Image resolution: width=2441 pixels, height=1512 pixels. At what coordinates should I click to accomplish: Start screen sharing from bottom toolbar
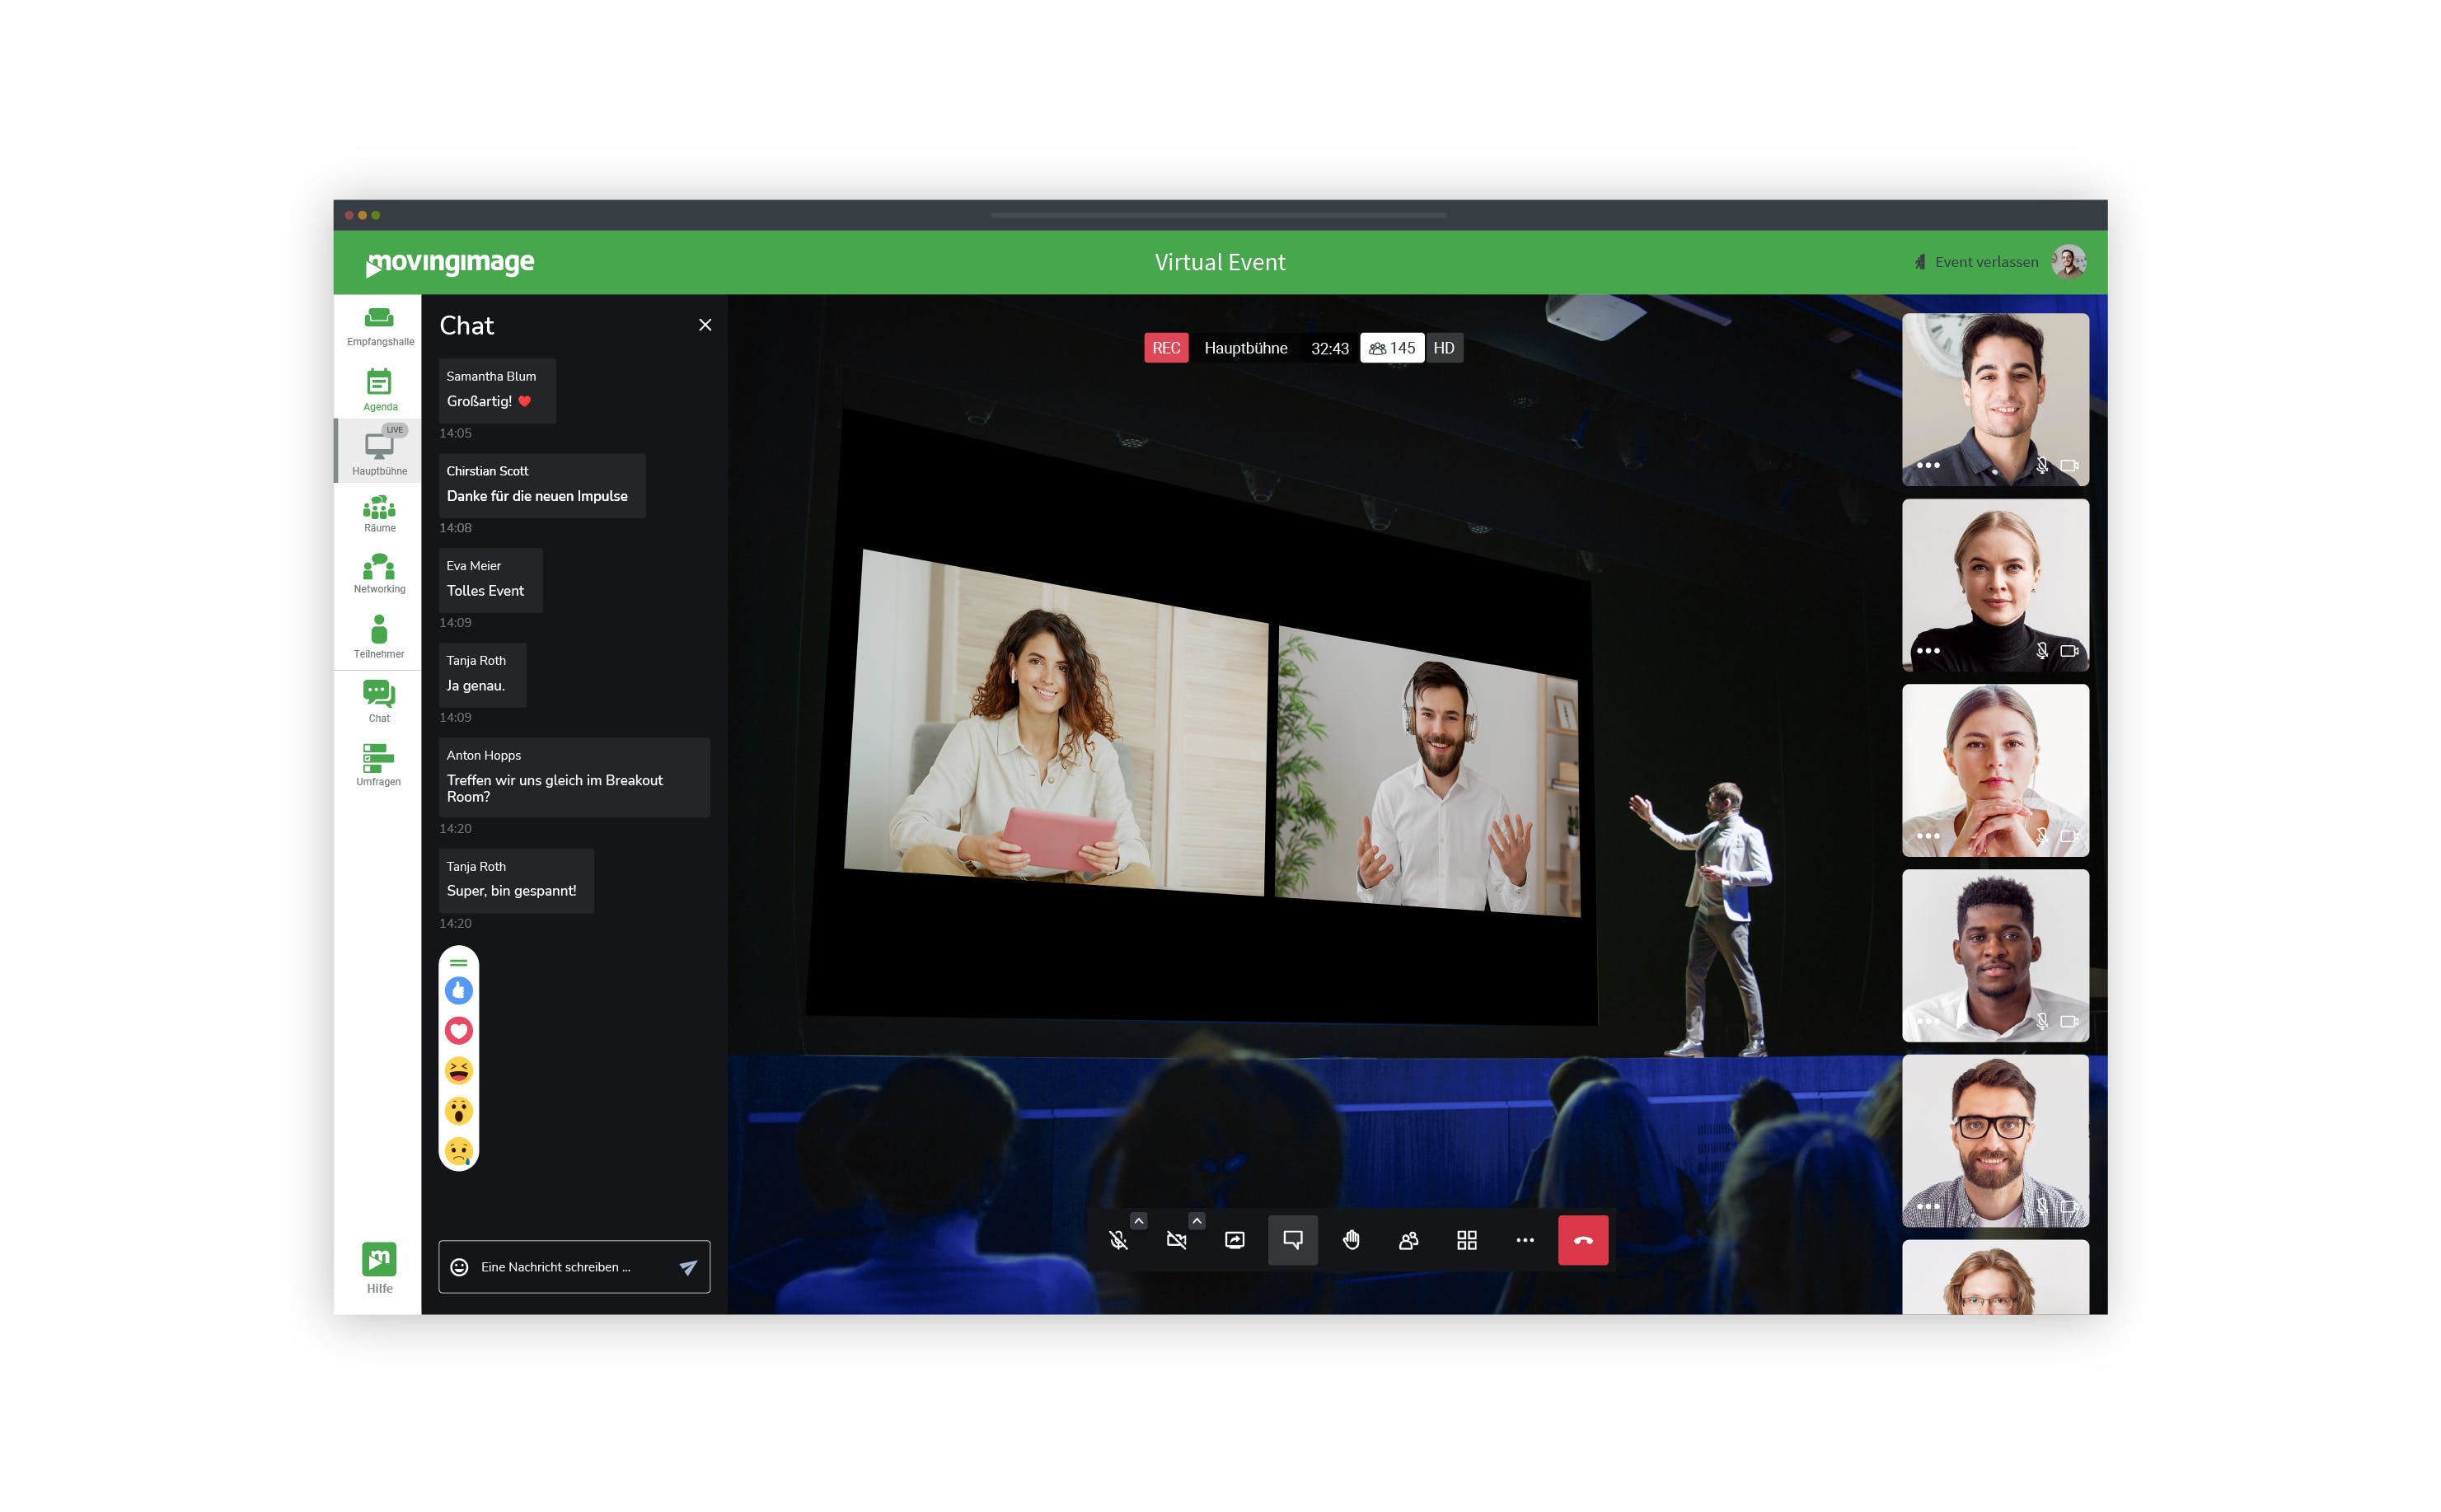coord(1235,1240)
